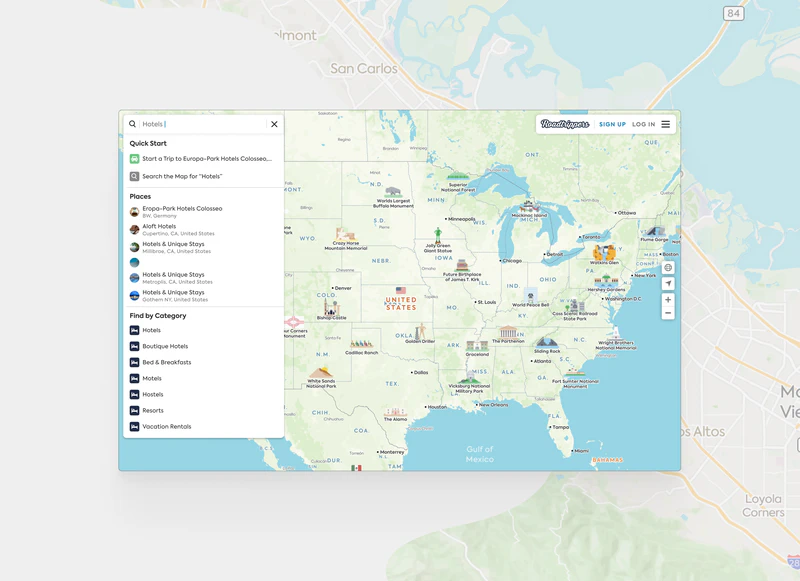
Task: Click the unlabeled round blue place thumbnail
Action: [134, 263]
